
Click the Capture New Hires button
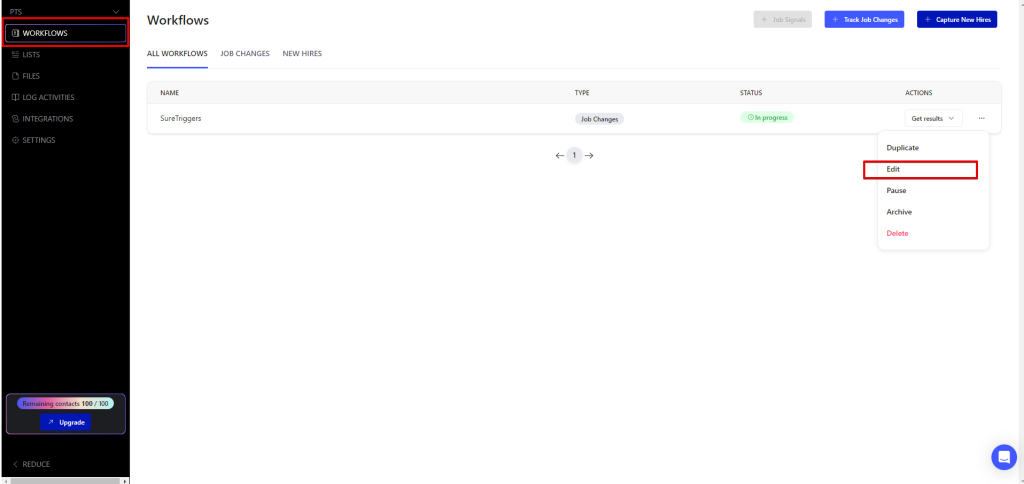coord(956,19)
